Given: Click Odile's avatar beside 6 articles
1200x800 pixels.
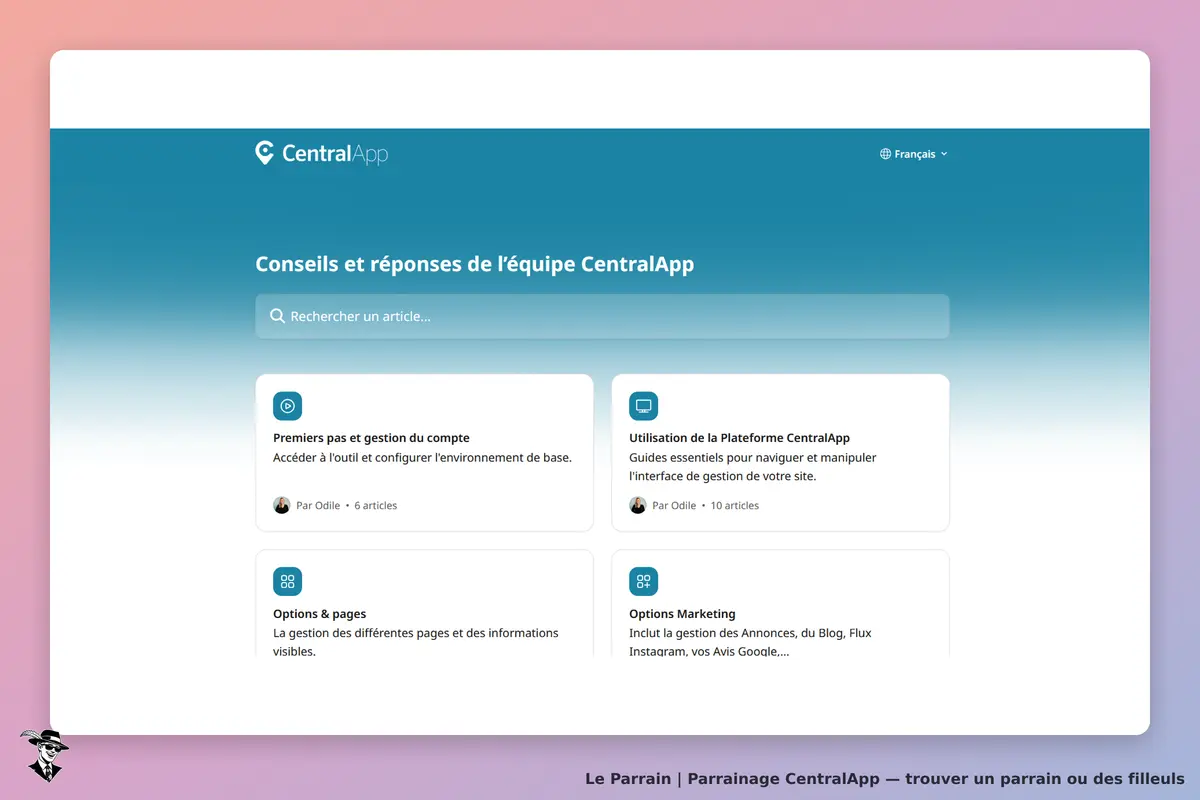Looking at the screenshot, I should [281, 505].
